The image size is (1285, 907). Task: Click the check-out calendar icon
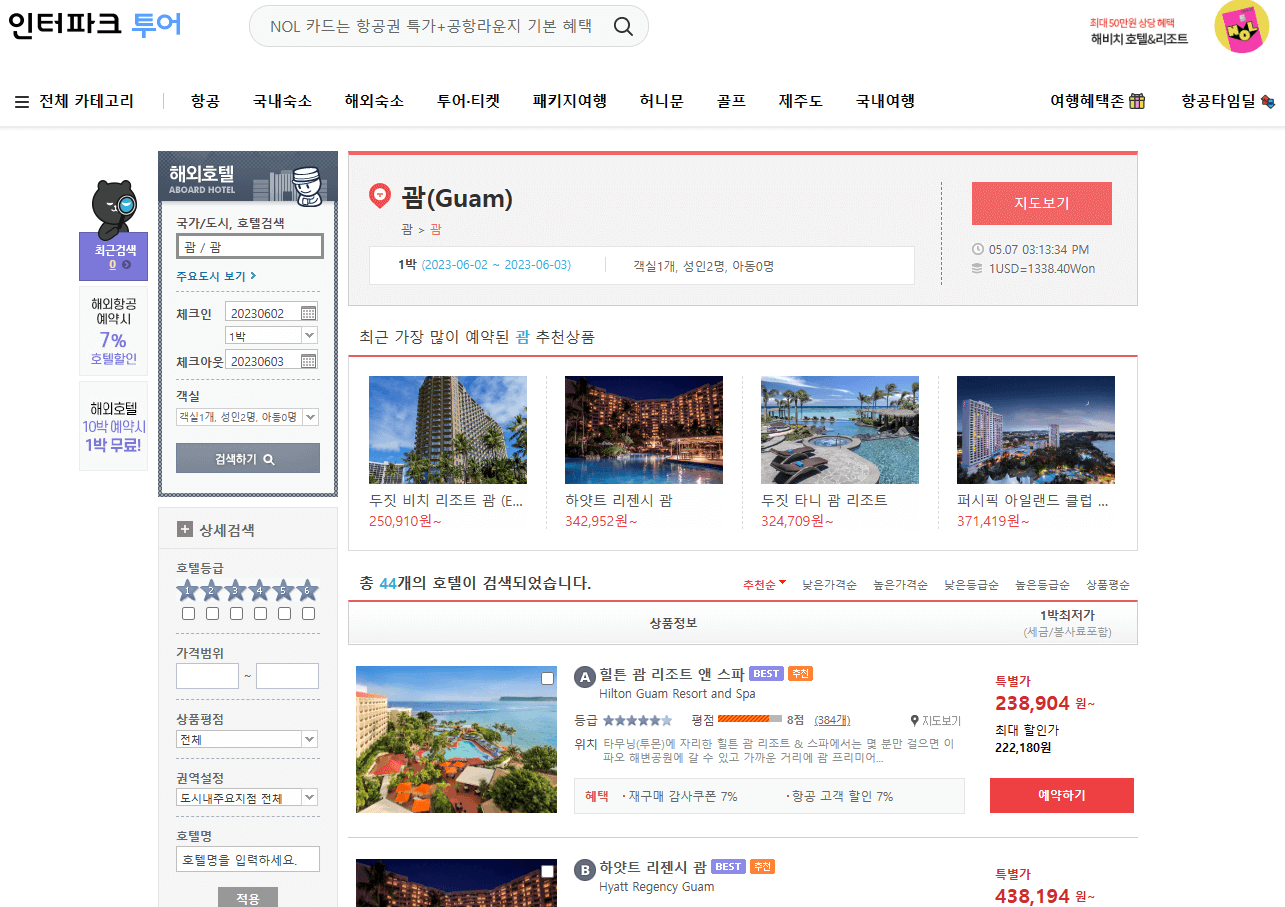click(x=308, y=361)
